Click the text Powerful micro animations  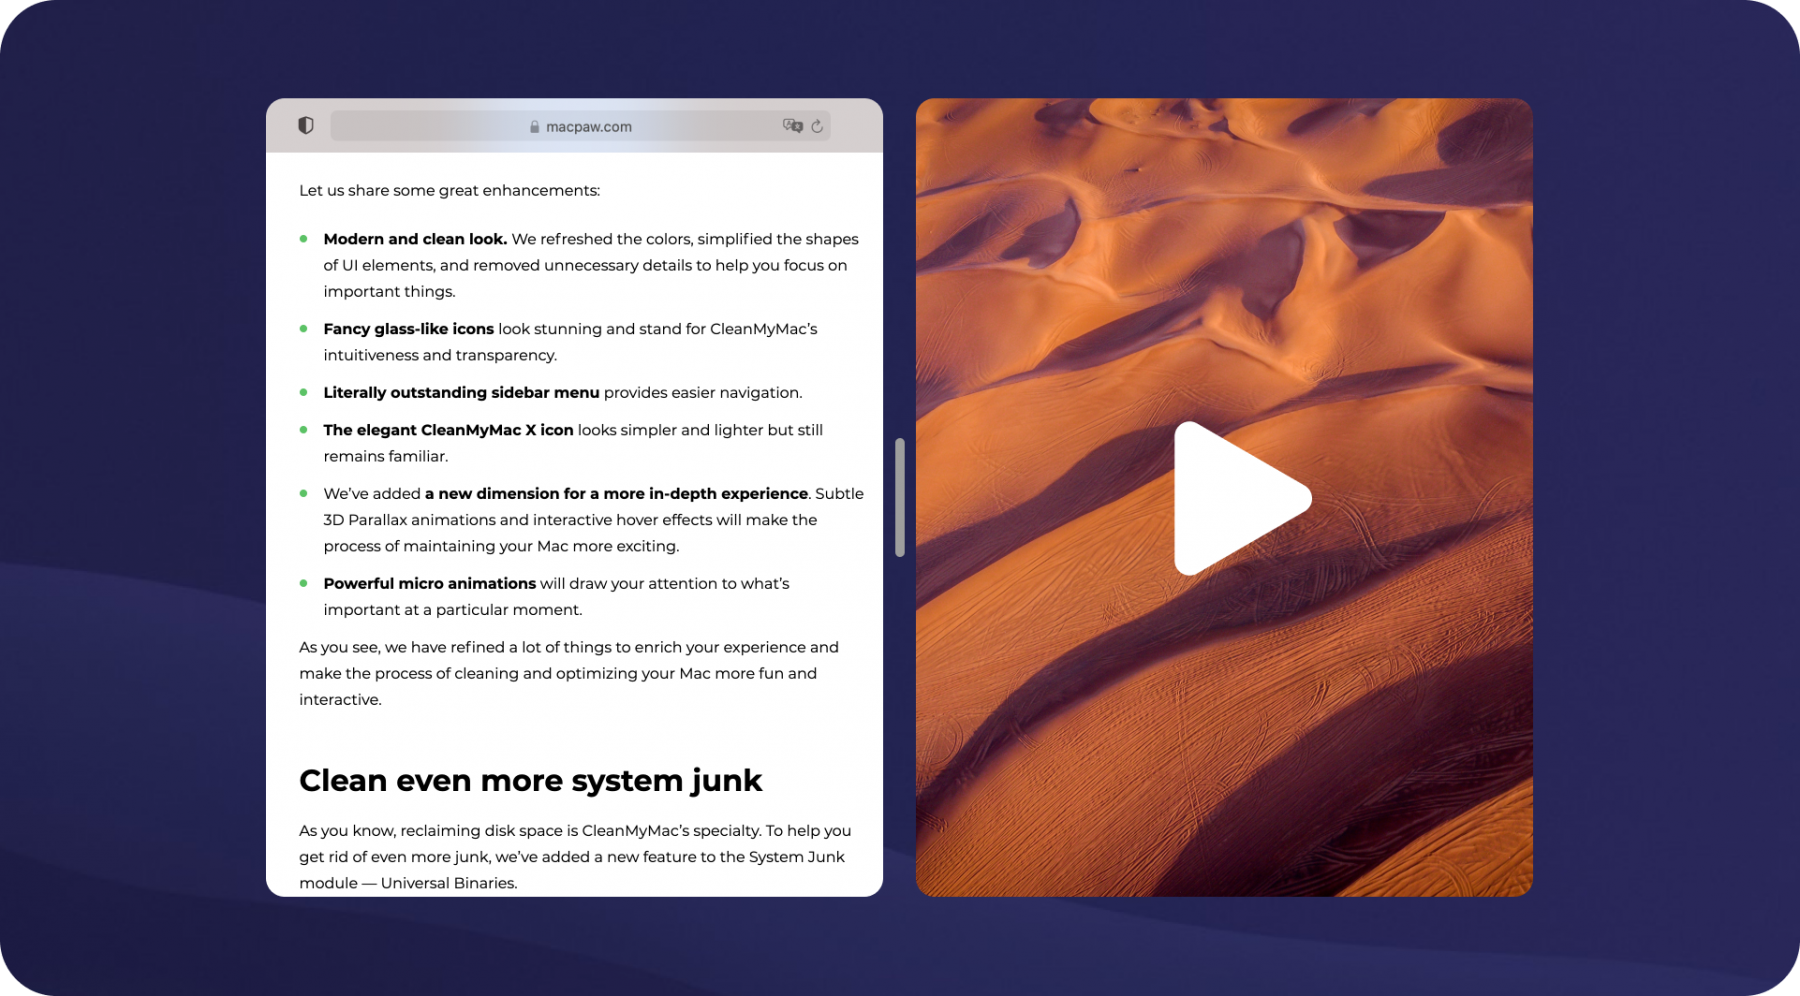pyautogui.click(x=430, y=584)
